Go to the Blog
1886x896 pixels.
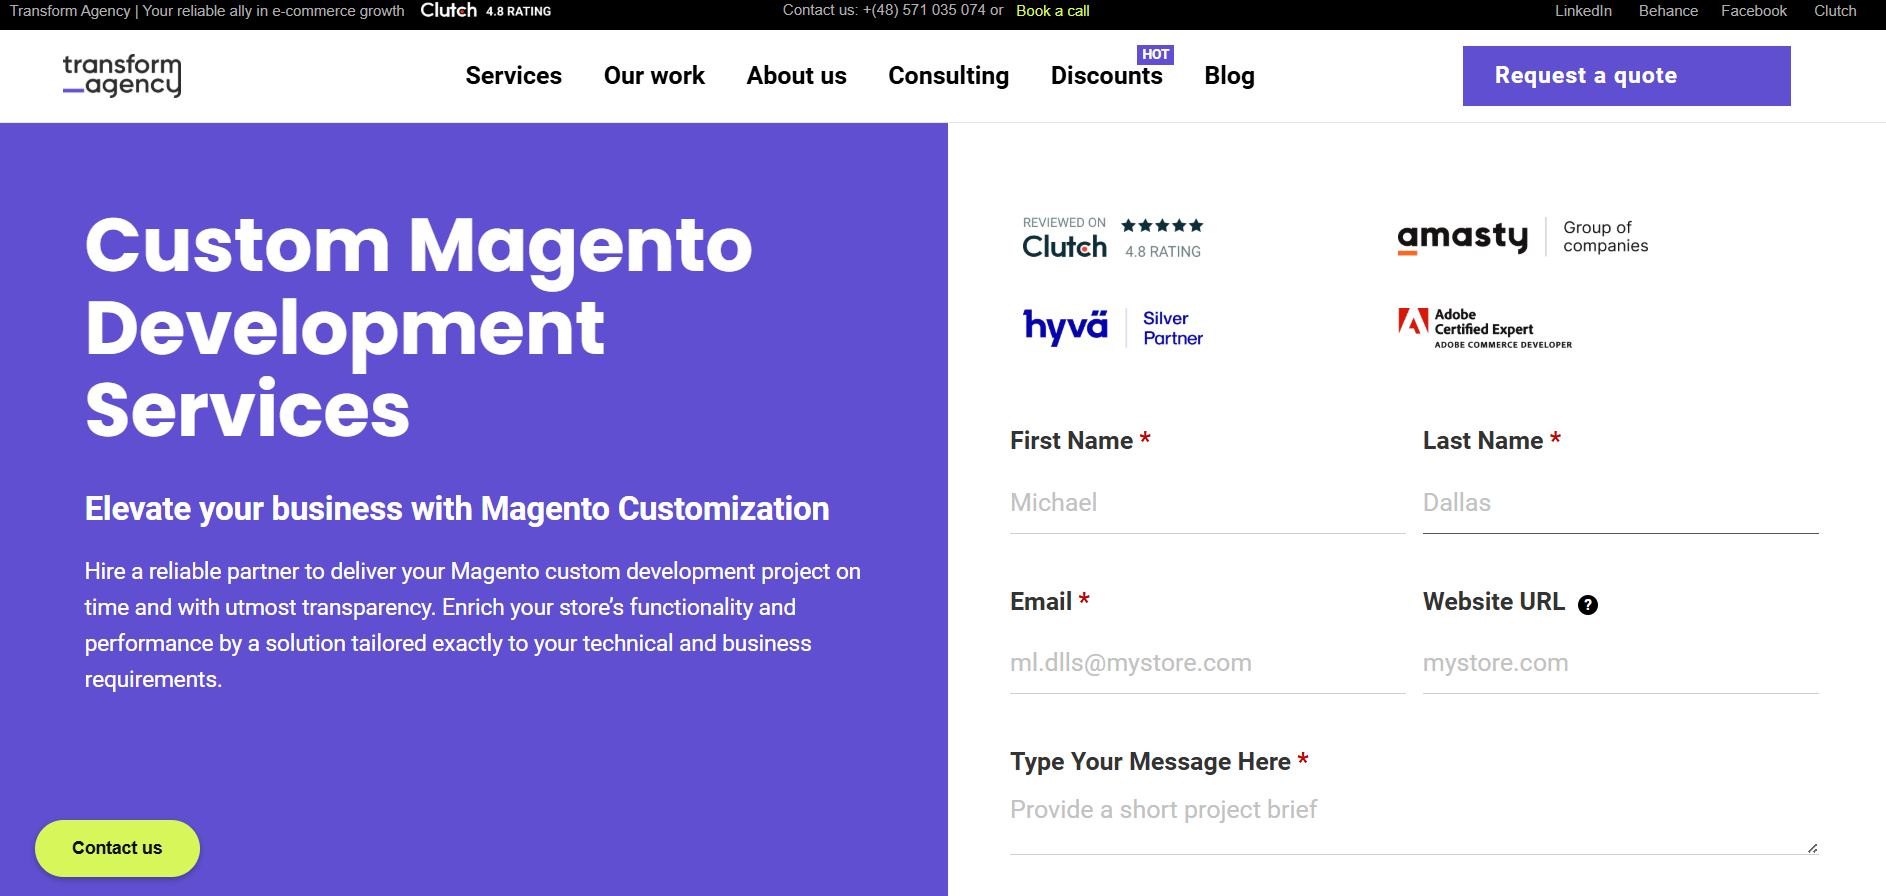[1229, 76]
